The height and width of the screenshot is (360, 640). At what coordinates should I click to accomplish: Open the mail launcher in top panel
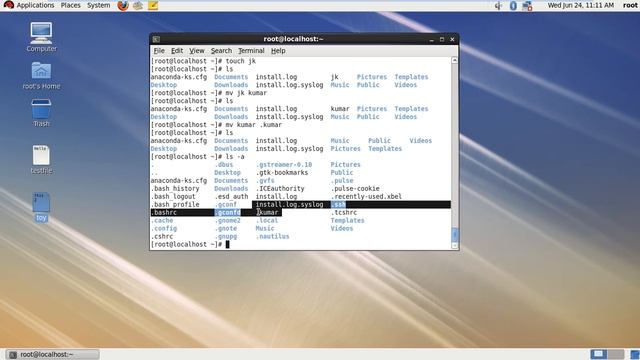(x=138, y=5)
